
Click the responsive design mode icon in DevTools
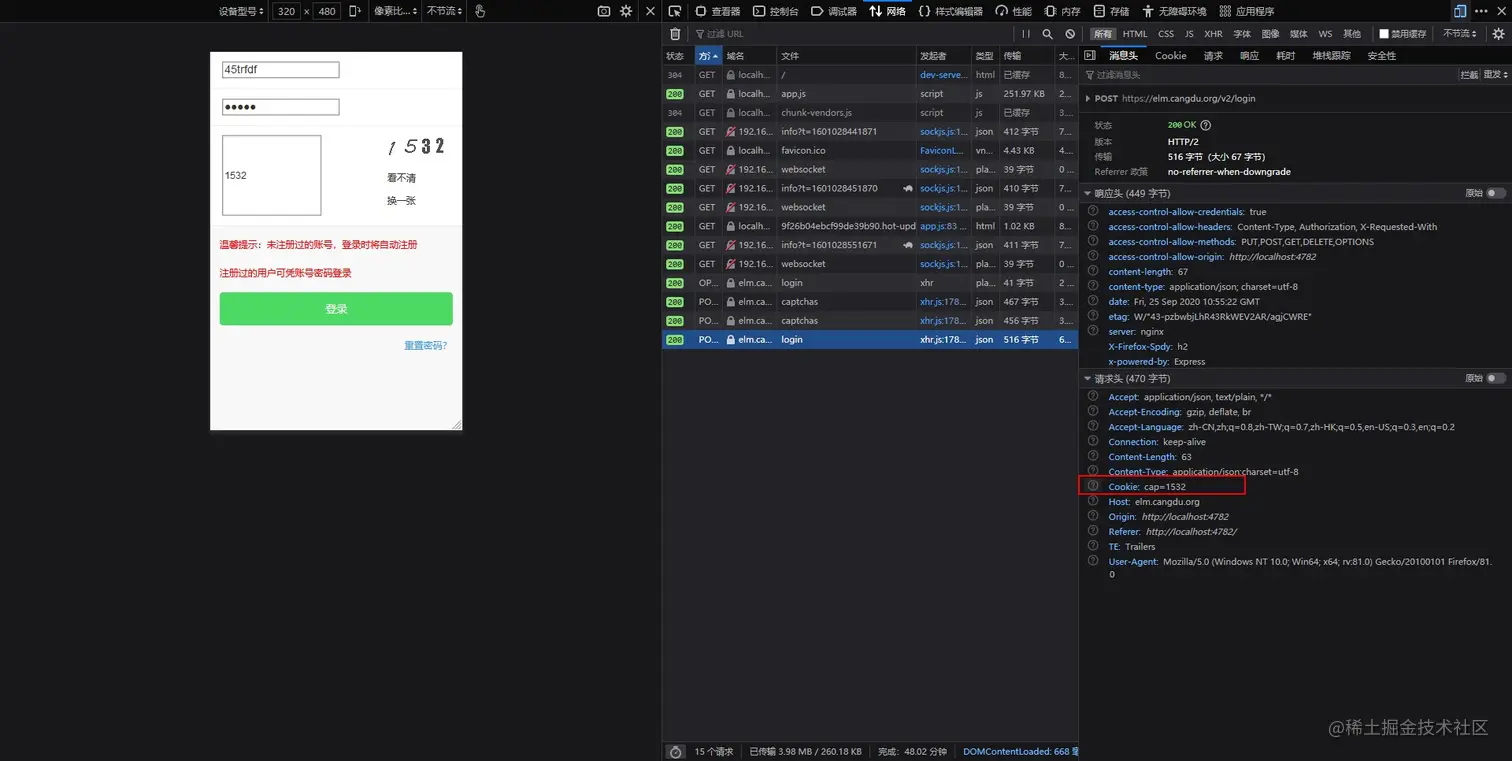(x=1460, y=11)
